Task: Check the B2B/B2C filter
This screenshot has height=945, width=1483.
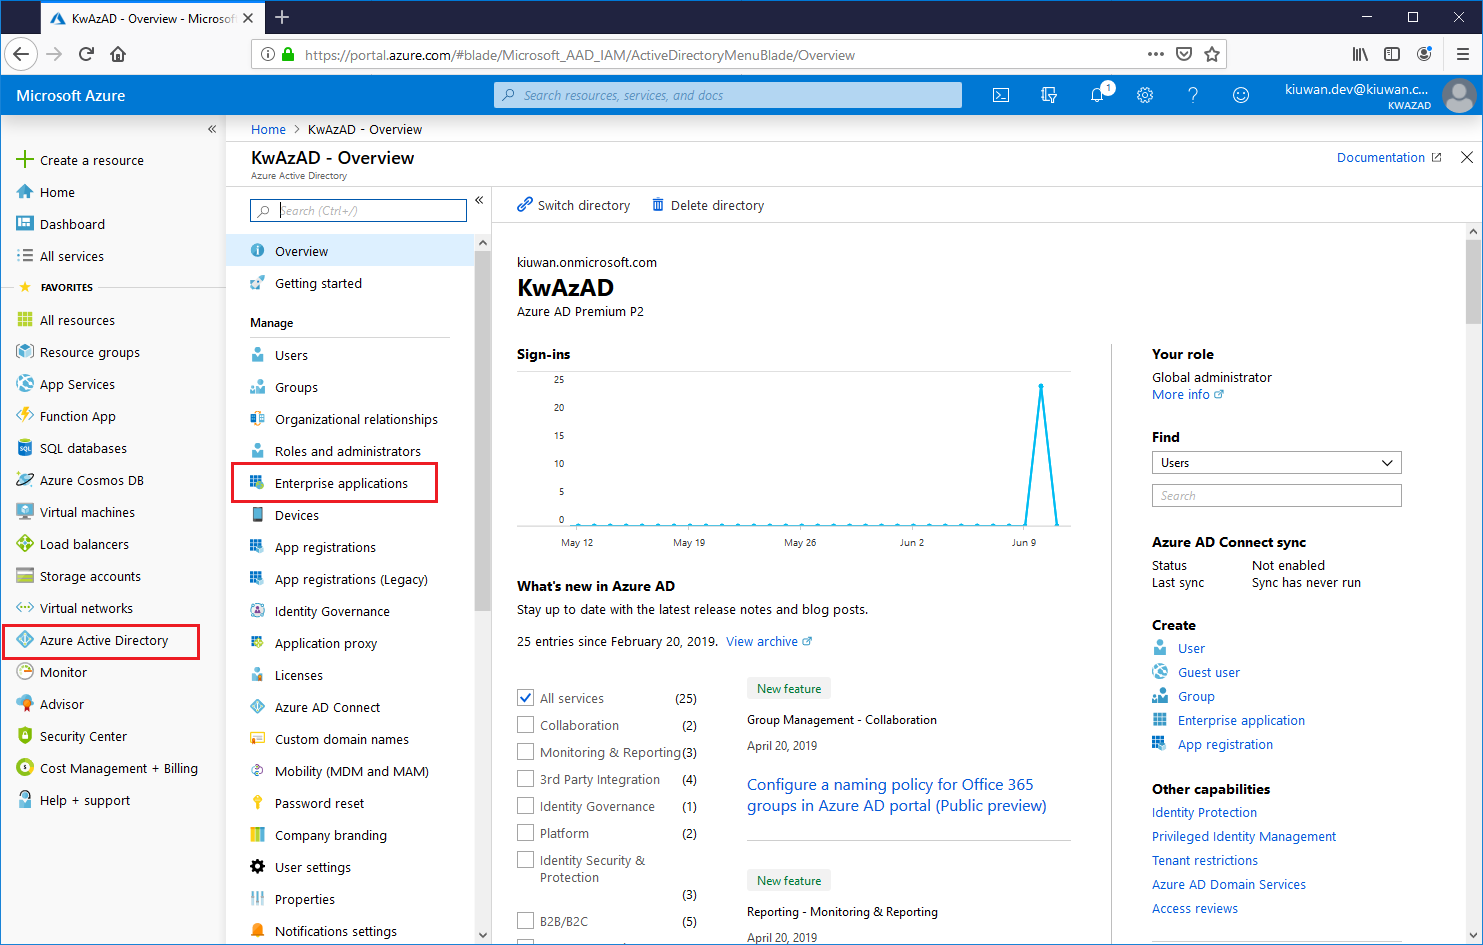Action: click(x=525, y=921)
